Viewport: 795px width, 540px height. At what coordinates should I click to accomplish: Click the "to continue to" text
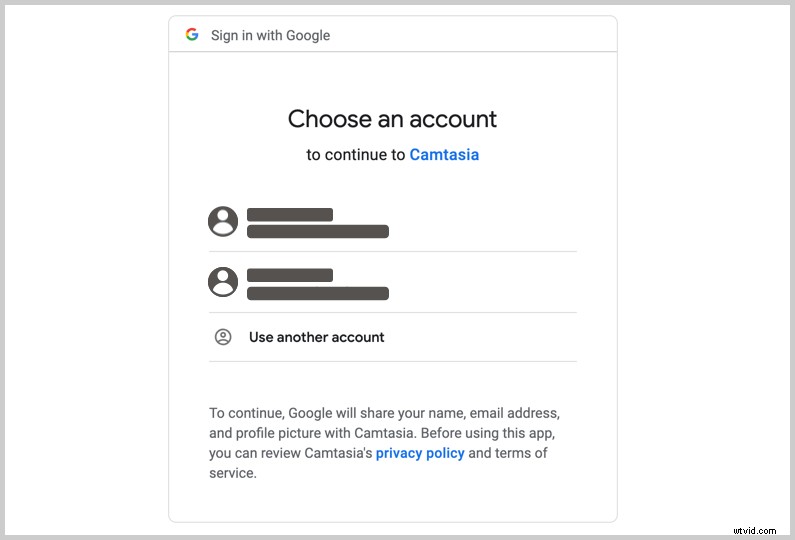tap(356, 155)
